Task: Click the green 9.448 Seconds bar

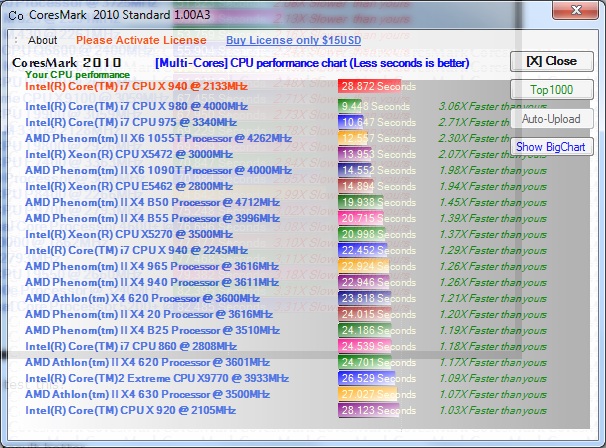Action: click(349, 106)
